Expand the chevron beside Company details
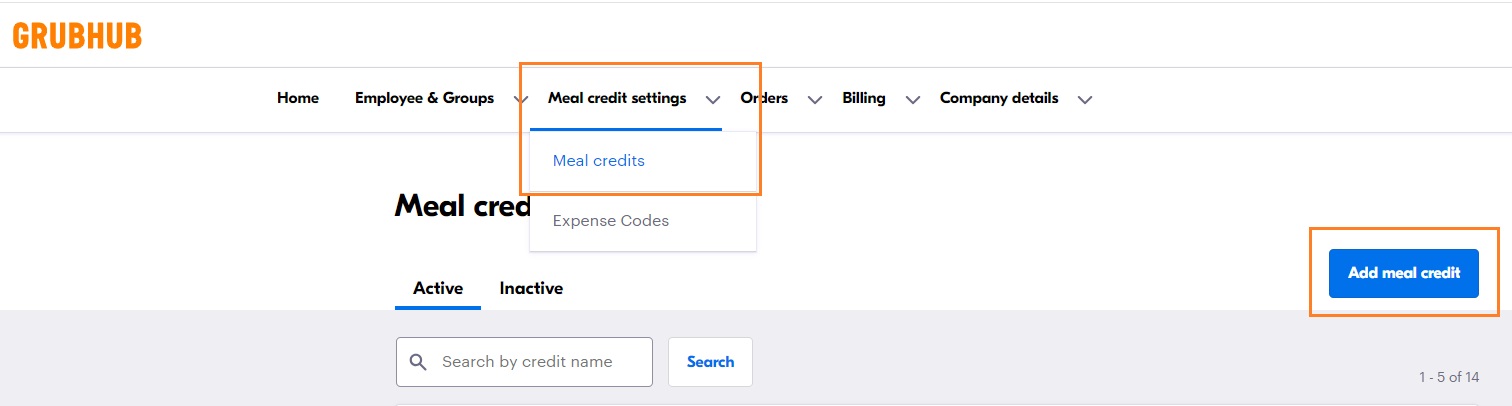This screenshot has width=1512, height=406. 1085,99
